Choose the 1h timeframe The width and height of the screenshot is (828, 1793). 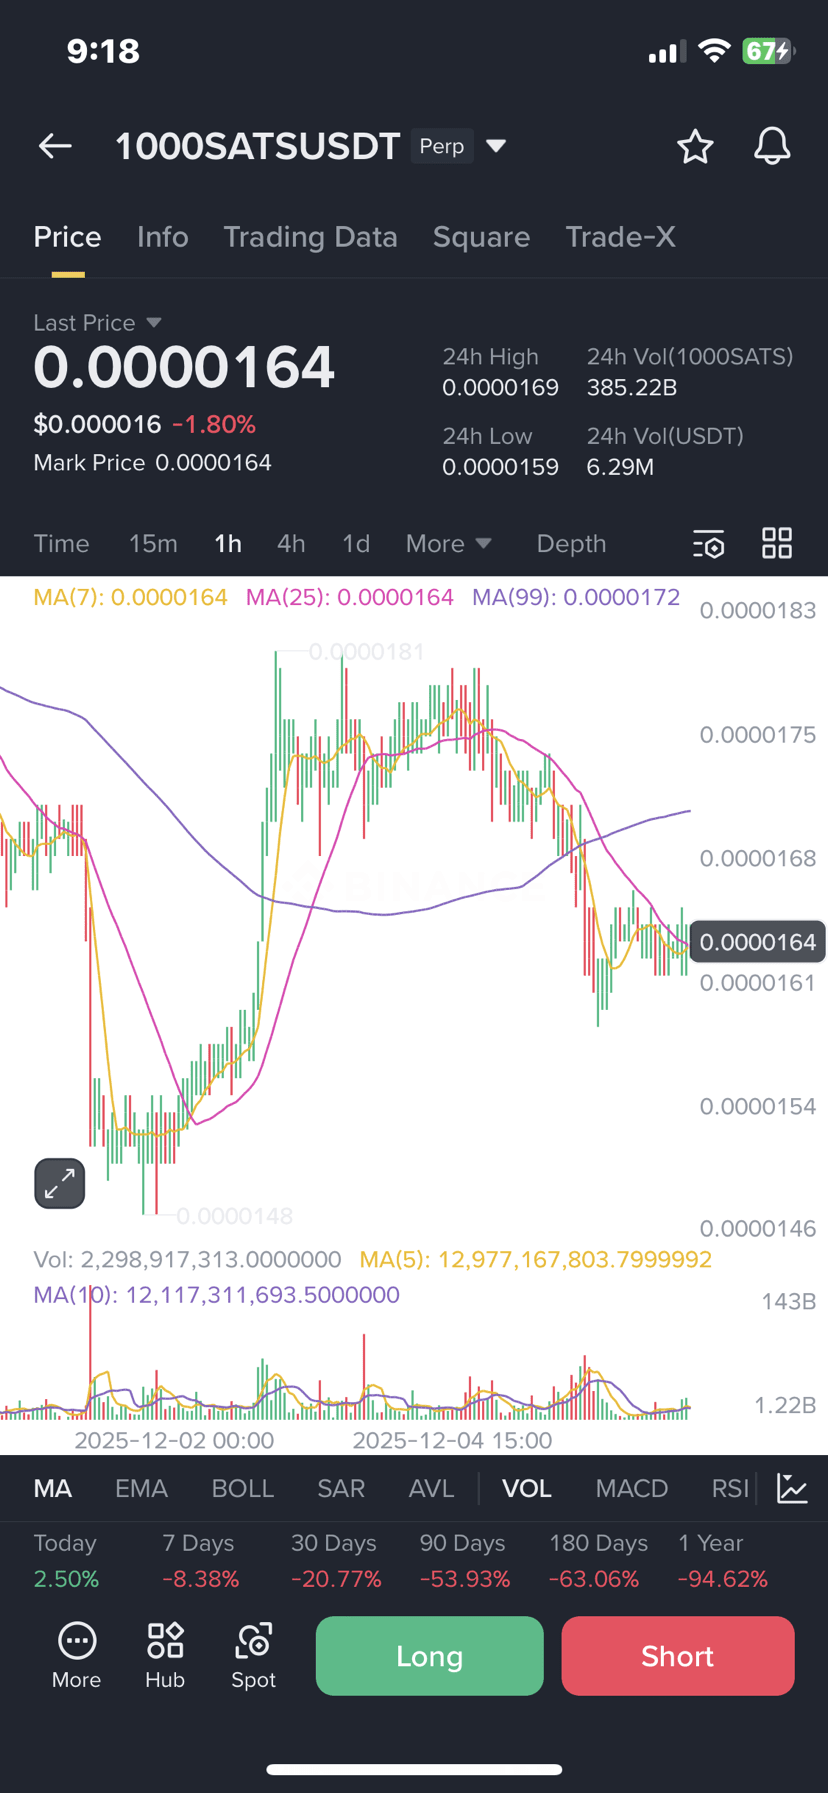228,544
